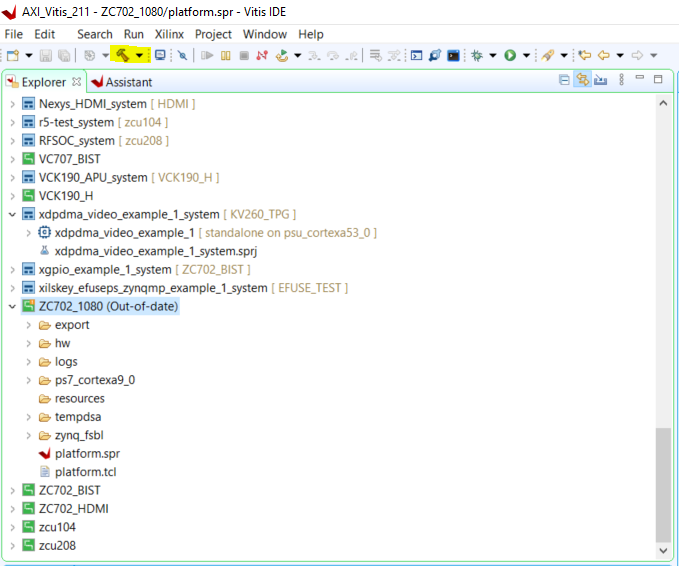Collapse the ZC702_1080 platform node
679x566 pixels.
tap(13, 307)
